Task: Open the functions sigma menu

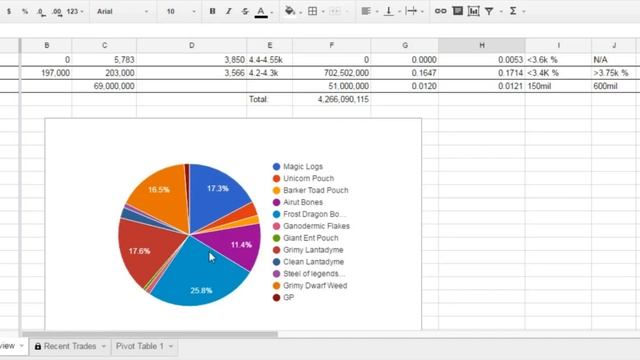Action: [513, 11]
